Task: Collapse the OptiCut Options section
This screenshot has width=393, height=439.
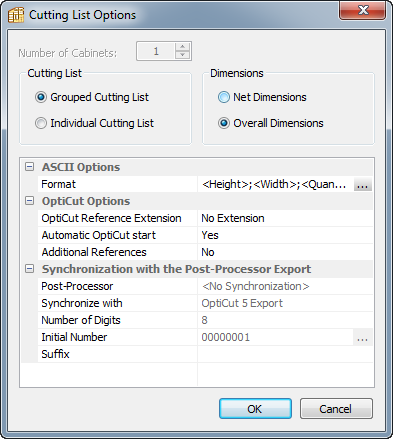Action: [30, 201]
